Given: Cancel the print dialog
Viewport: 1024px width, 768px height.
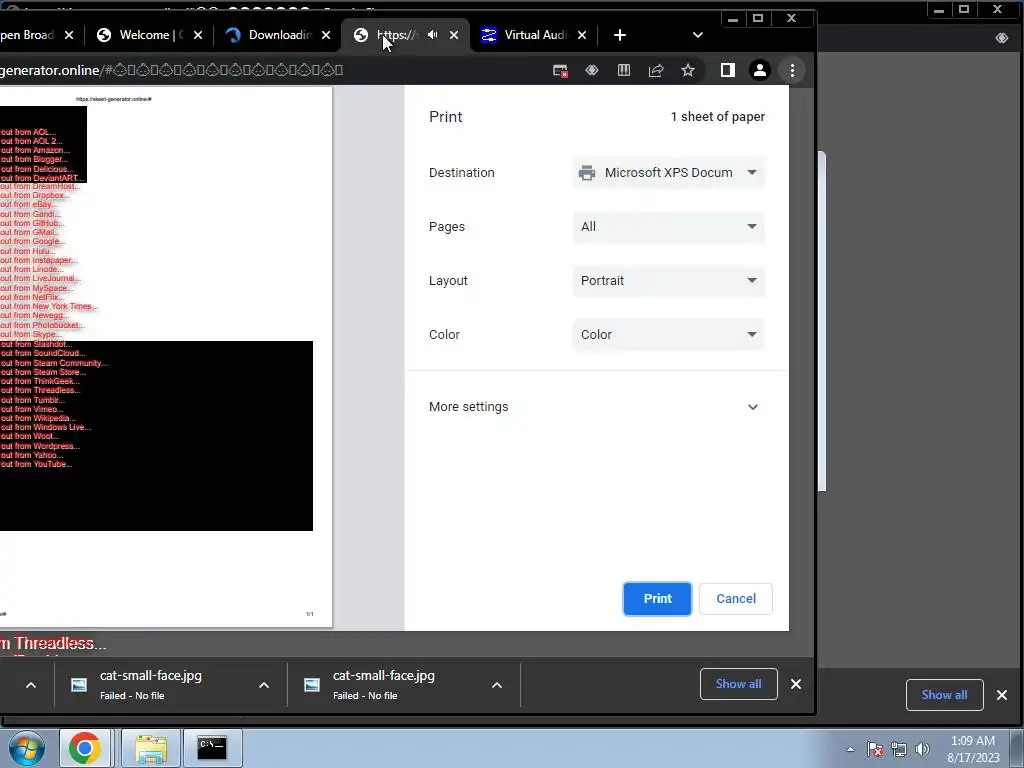Looking at the screenshot, I should [x=735, y=599].
